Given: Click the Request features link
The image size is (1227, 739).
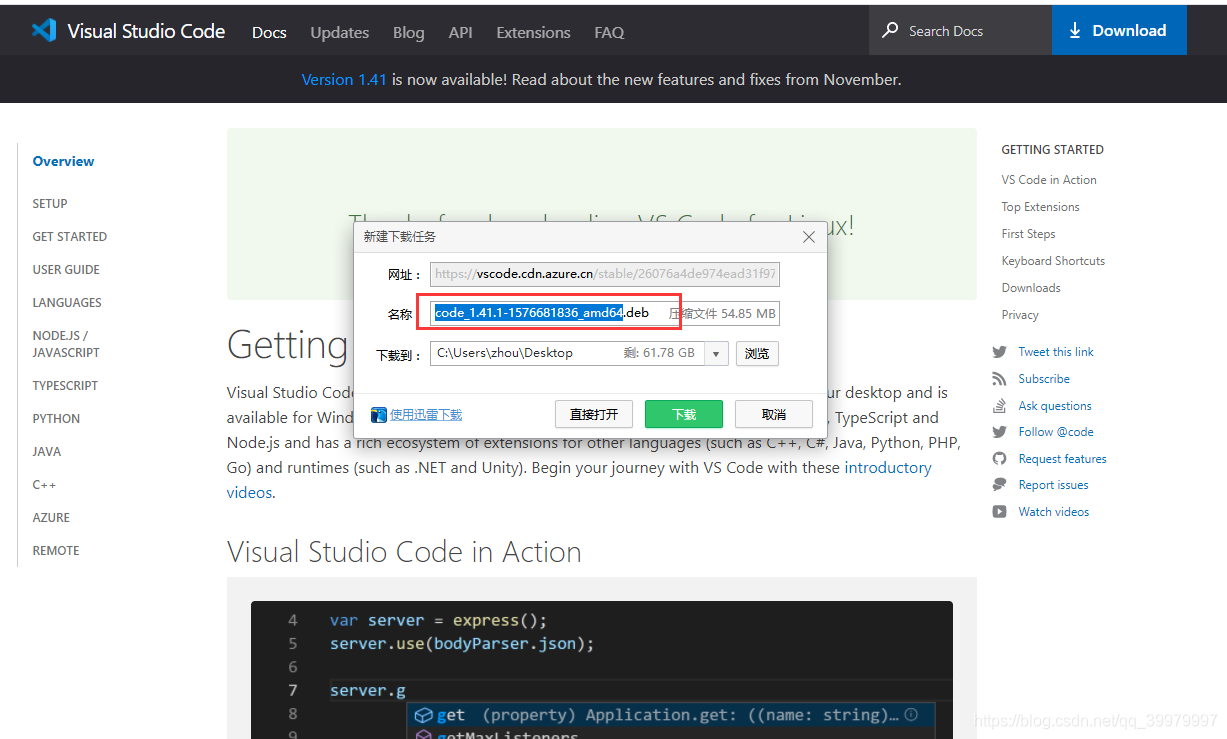Looking at the screenshot, I should pyautogui.click(x=1062, y=459).
